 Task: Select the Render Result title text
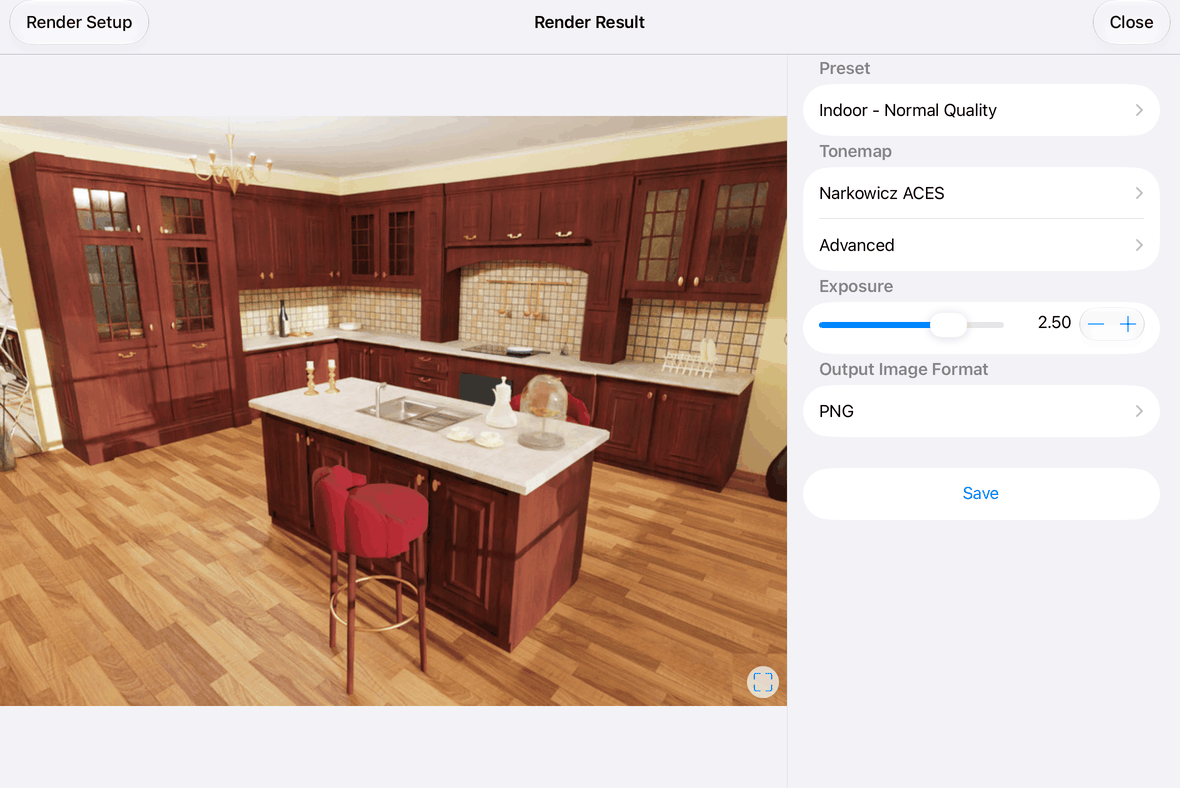coord(589,23)
